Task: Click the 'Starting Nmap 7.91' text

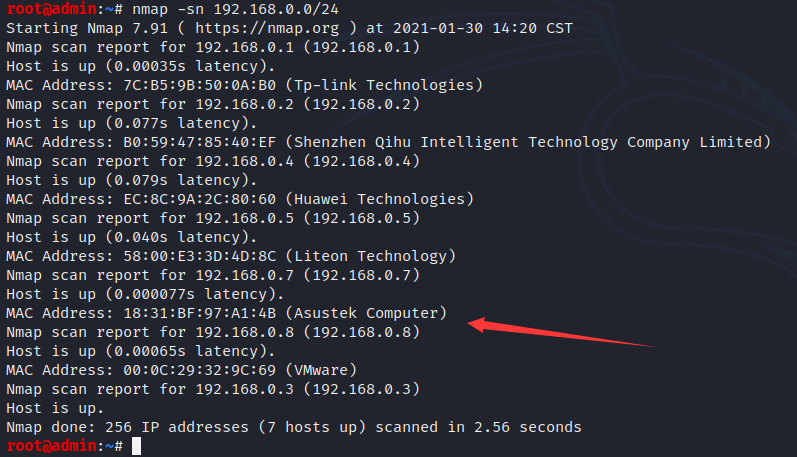Action: (87, 28)
